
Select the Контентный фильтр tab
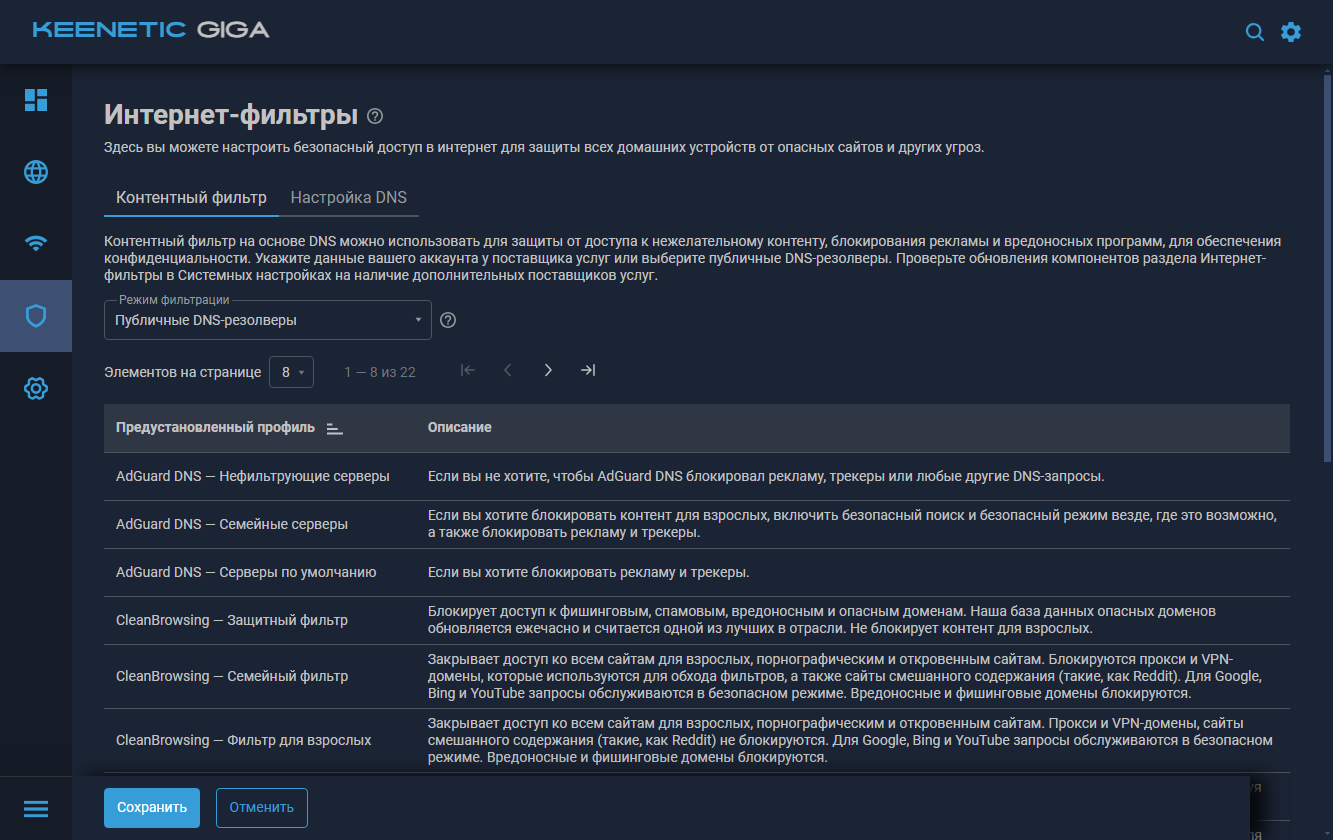coord(191,197)
